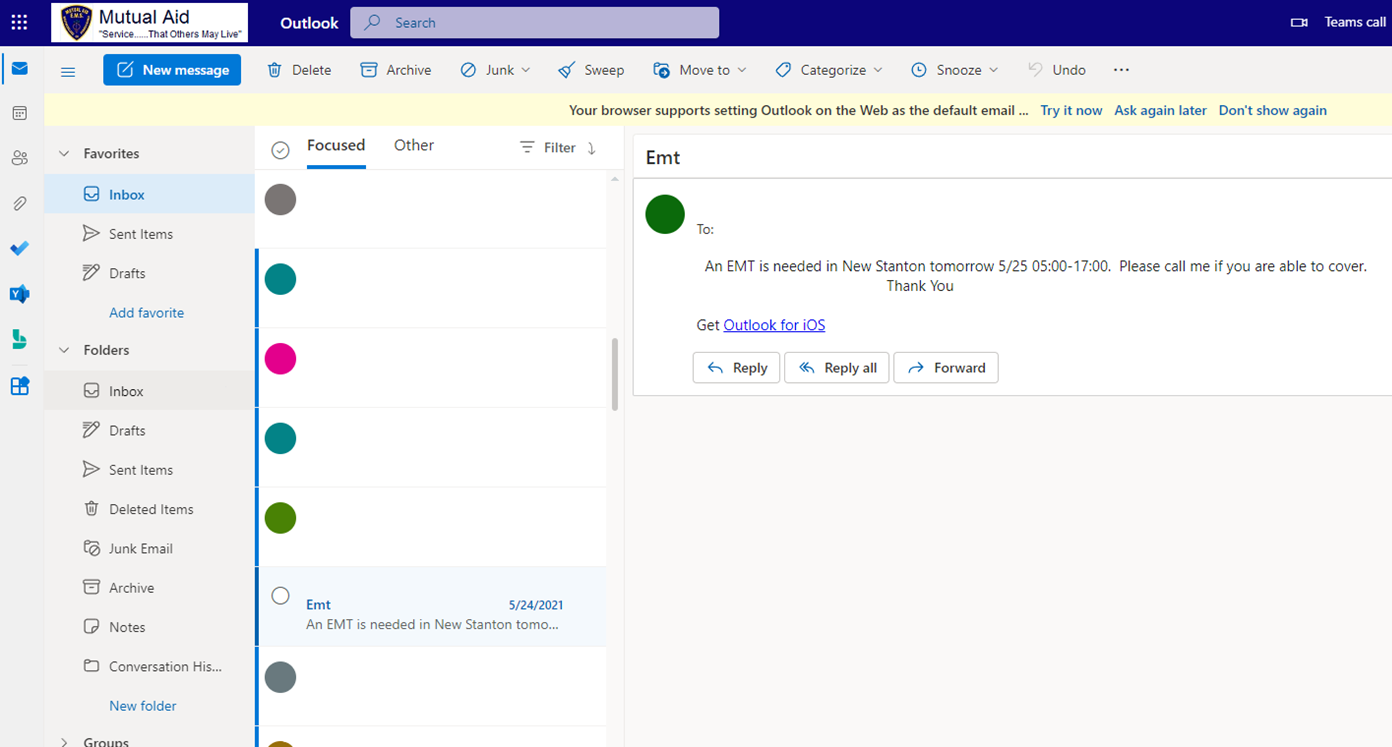Open the Filter menu
Image resolution: width=1392 pixels, height=747 pixels.
pyautogui.click(x=547, y=148)
